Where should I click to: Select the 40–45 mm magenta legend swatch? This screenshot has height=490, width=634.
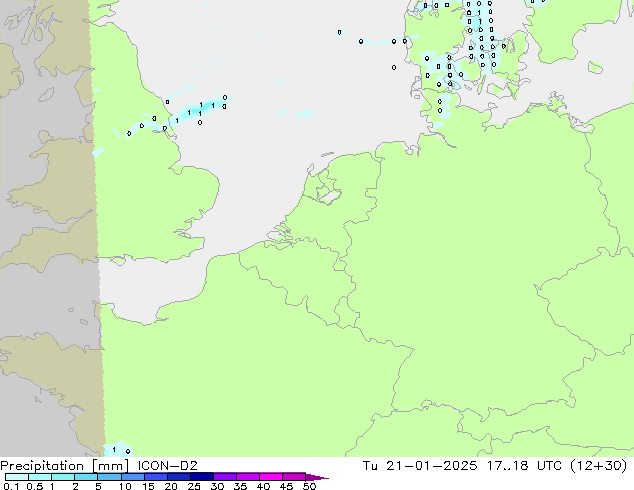271,477
